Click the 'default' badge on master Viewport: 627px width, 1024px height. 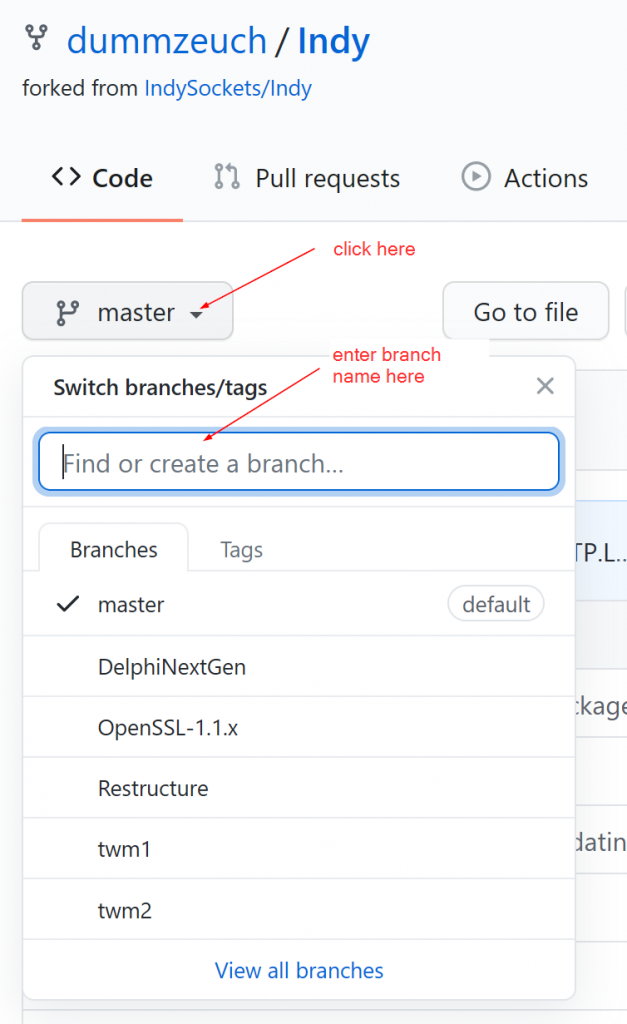click(x=496, y=604)
